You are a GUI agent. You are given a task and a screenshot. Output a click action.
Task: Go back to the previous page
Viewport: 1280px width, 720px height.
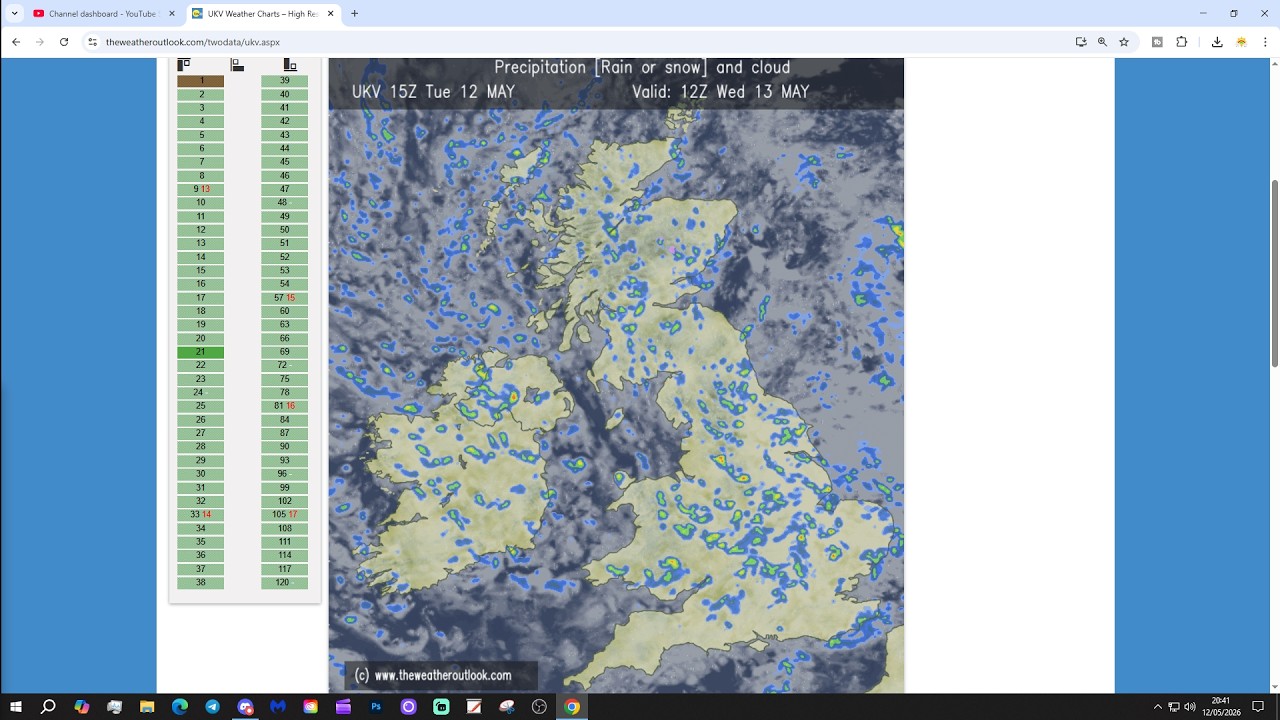pyautogui.click(x=16, y=42)
